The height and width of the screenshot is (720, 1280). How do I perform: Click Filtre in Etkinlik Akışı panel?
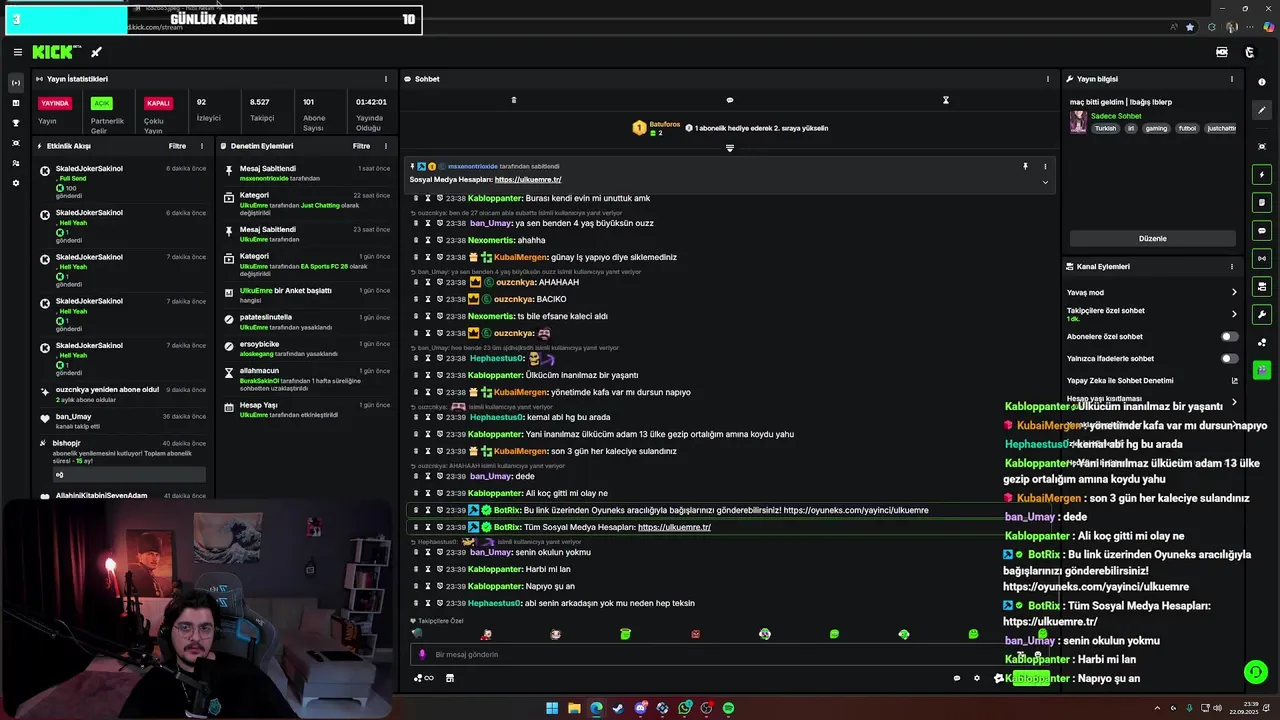(177, 146)
